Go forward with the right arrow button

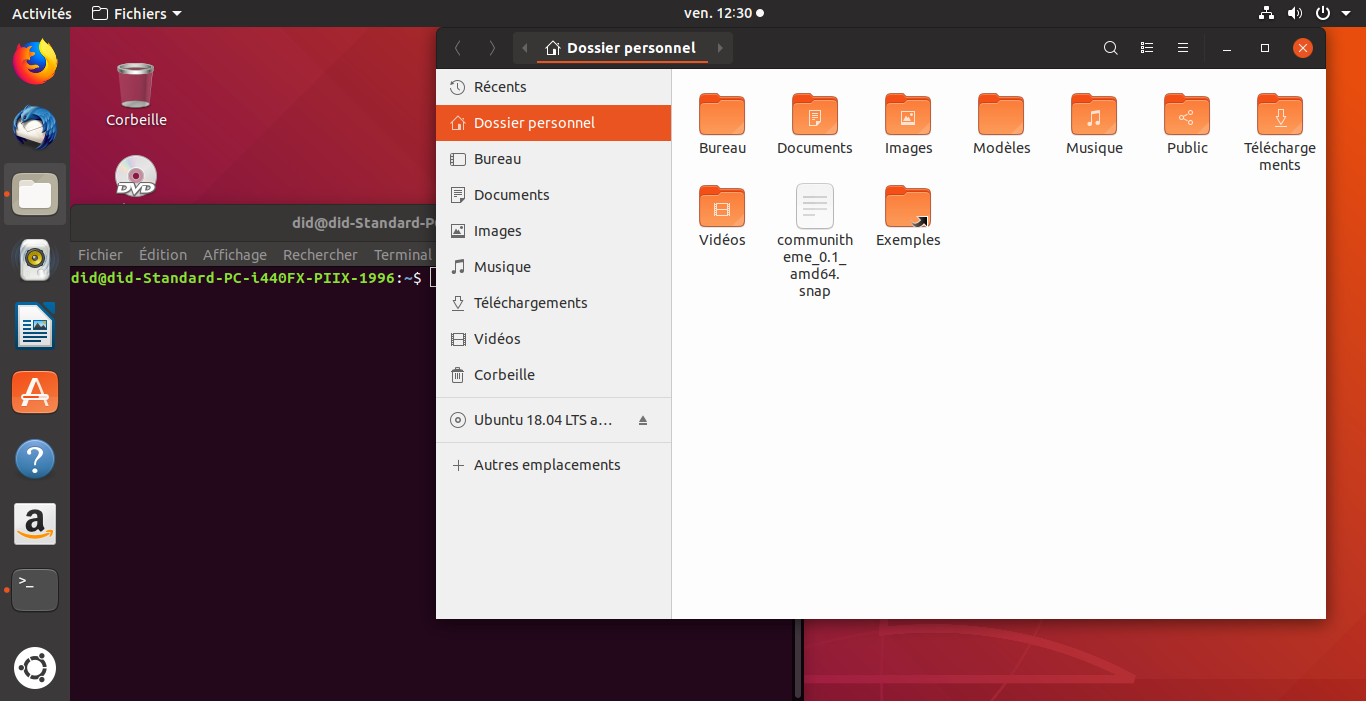(x=492, y=48)
